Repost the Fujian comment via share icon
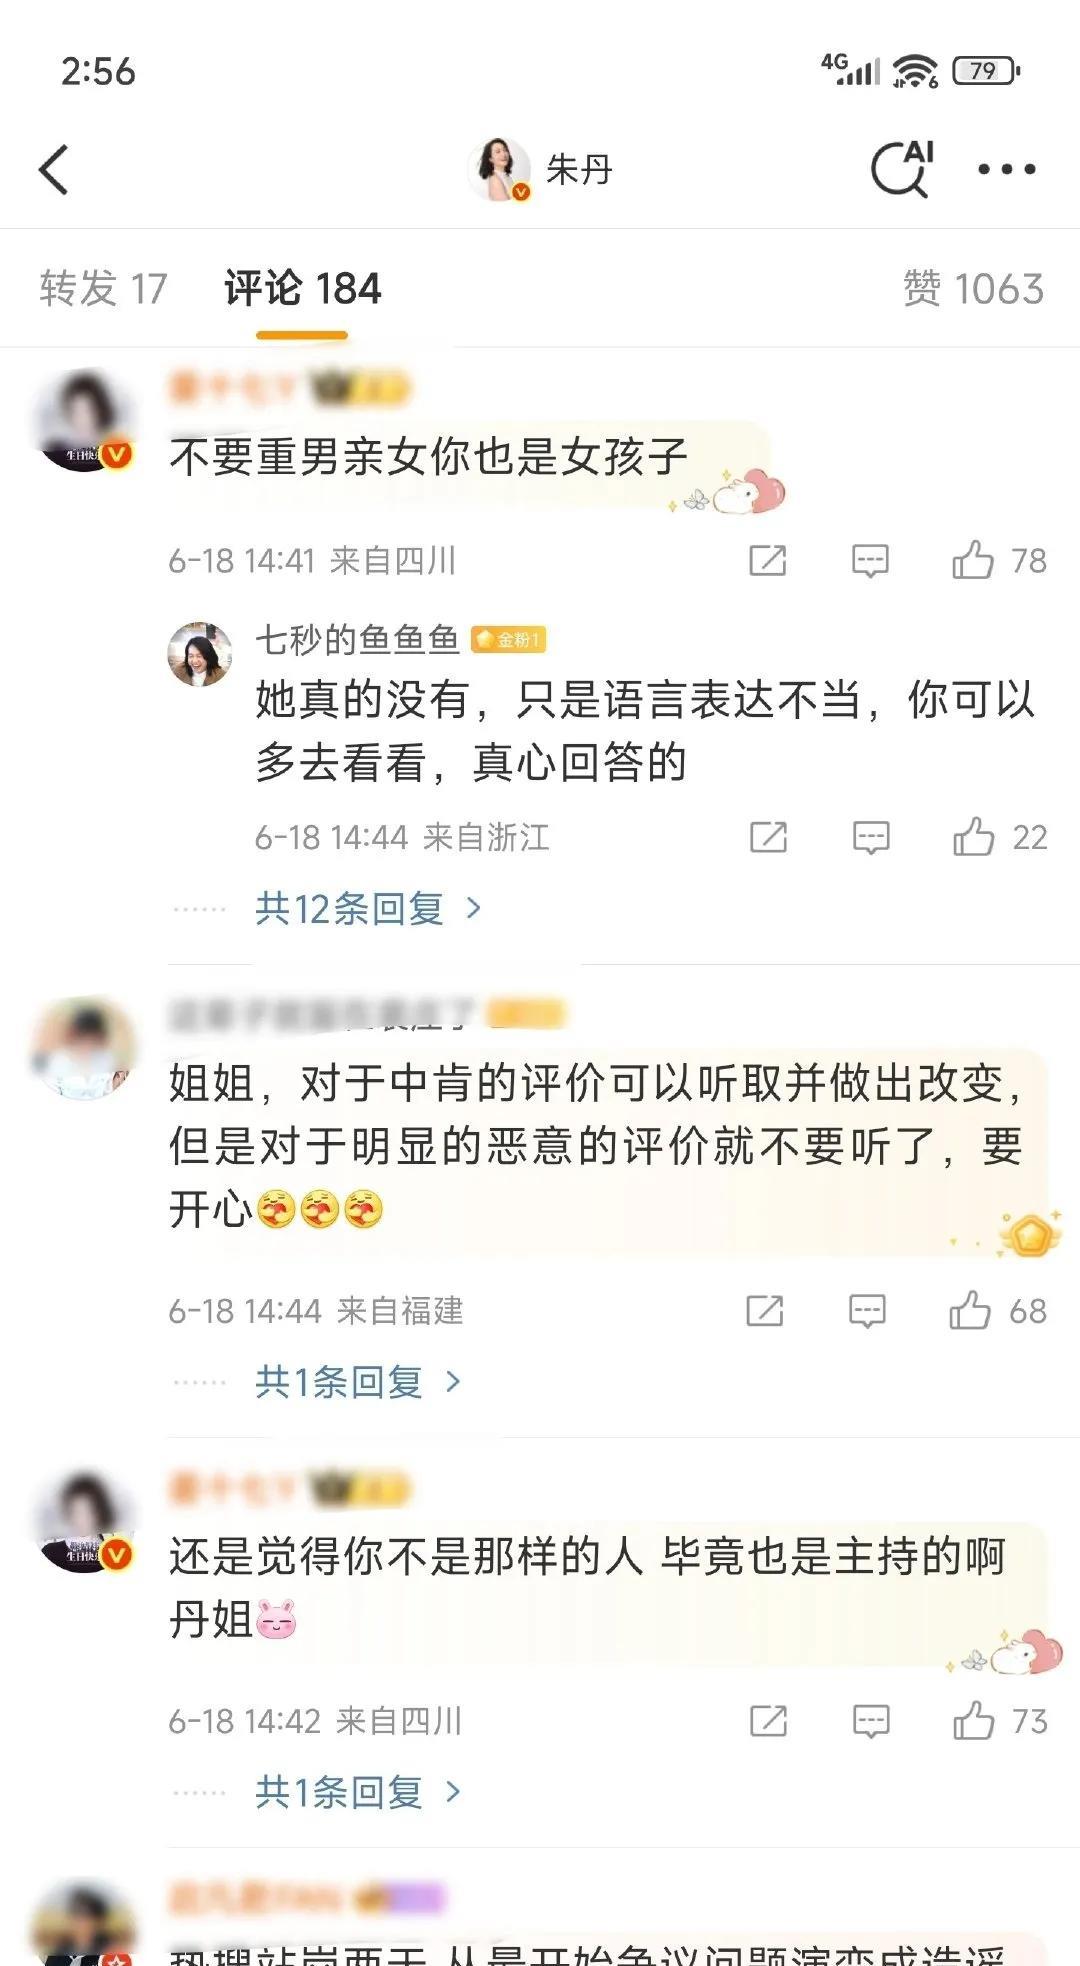The width and height of the screenshot is (1080, 1966). [765, 1311]
